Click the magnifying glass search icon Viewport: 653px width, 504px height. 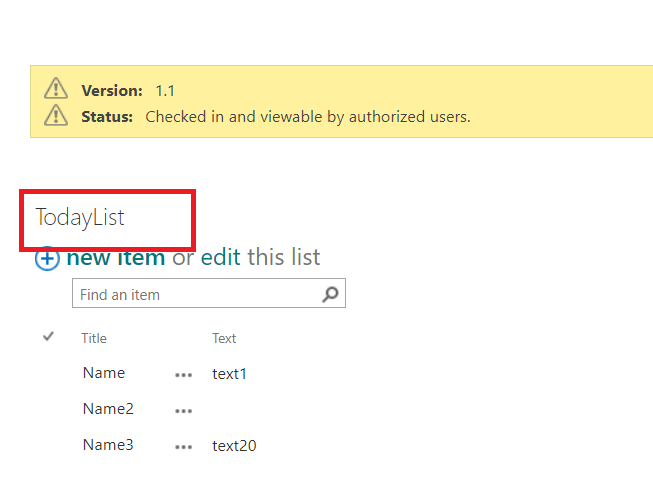(x=330, y=294)
